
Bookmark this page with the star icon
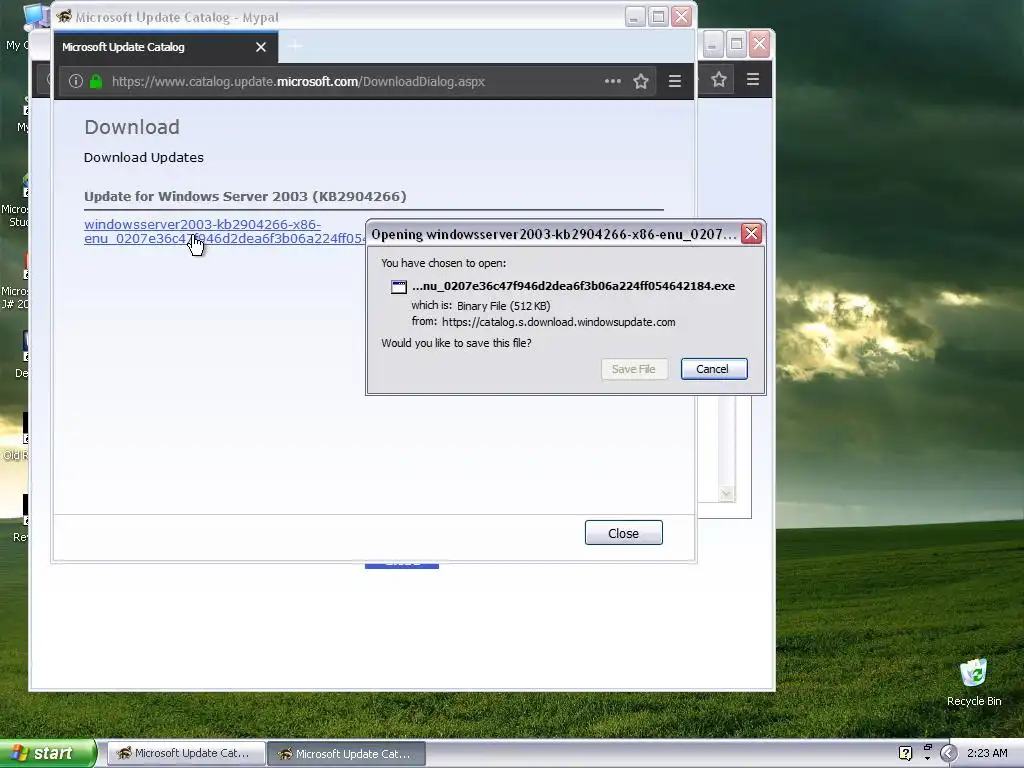coord(641,81)
